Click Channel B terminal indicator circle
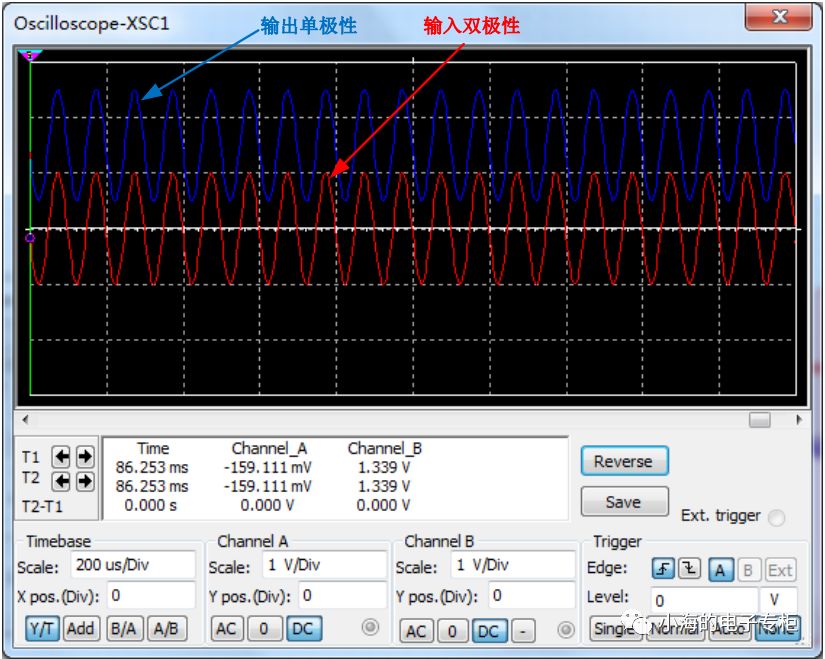This screenshot has height=659, width=825. [565, 630]
